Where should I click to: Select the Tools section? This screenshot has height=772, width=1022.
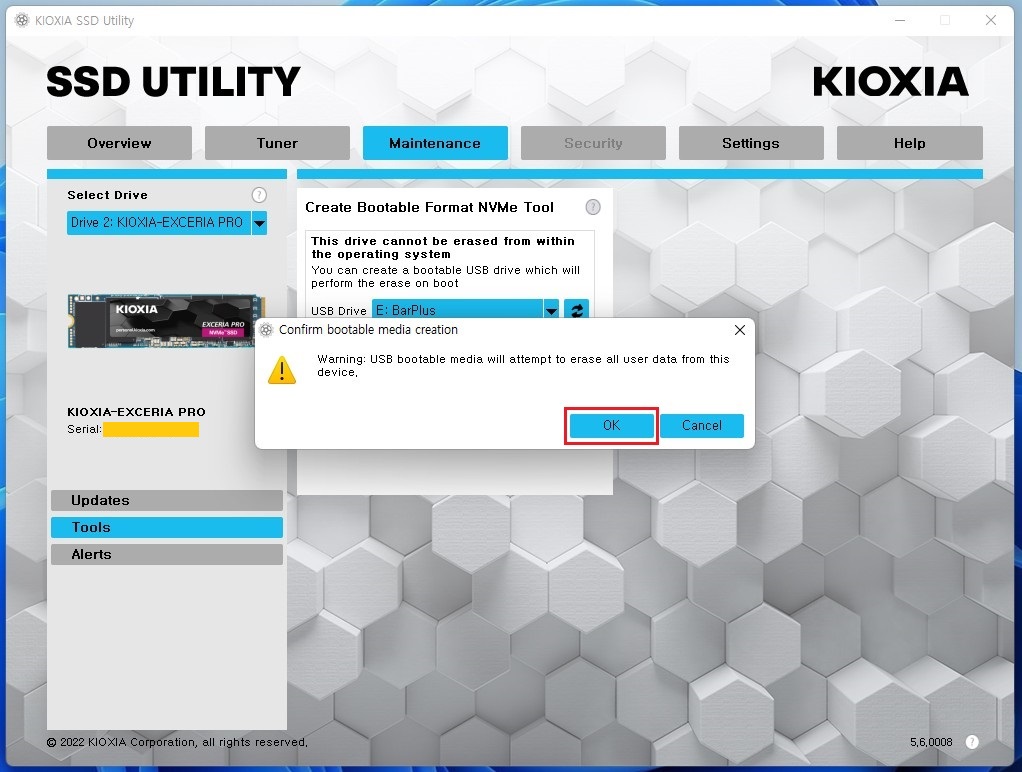167,527
